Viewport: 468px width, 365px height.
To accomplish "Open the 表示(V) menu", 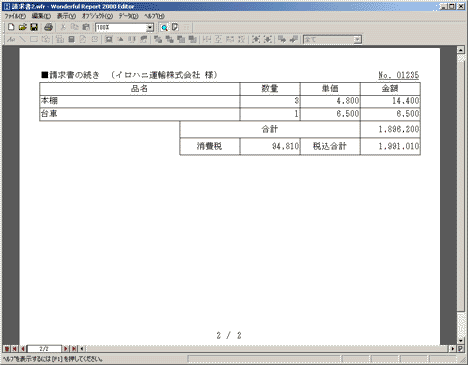I will coord(66,16).
